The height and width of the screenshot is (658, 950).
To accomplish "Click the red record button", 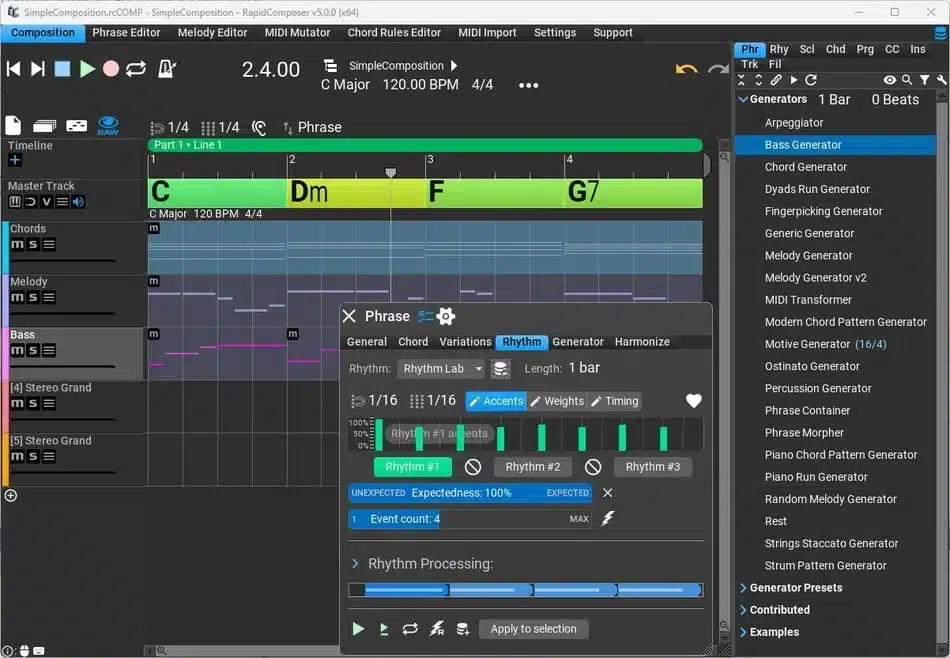I will pos(111,69).
